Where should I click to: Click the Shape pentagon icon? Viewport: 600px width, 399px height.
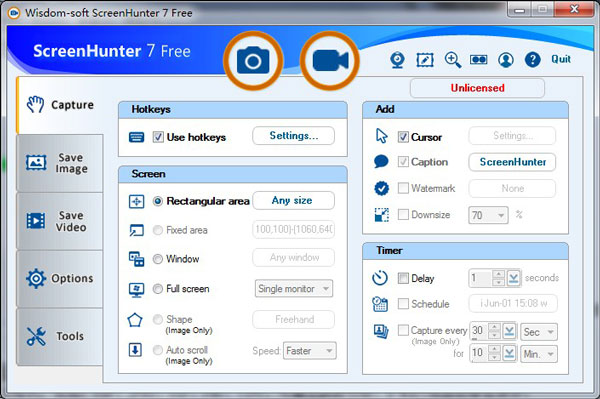tap(135, 320)
